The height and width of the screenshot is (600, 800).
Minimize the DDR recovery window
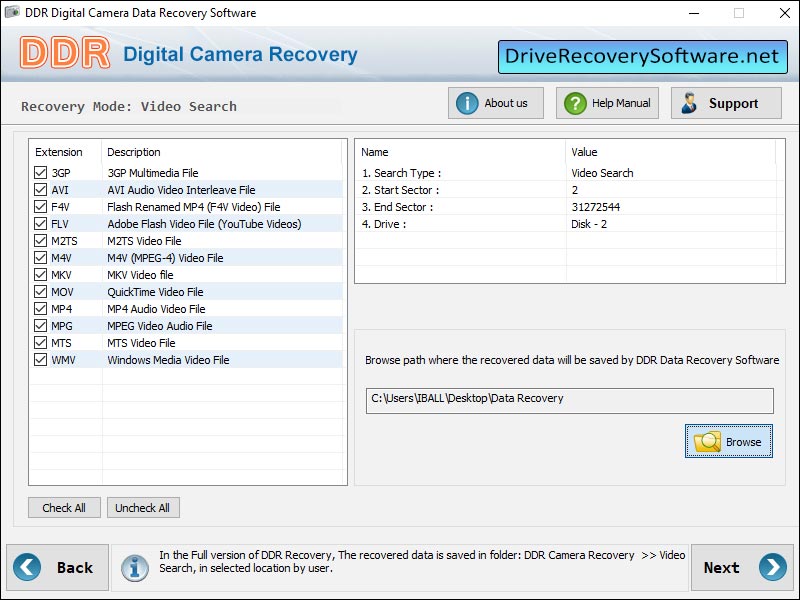tap(694, 13)
